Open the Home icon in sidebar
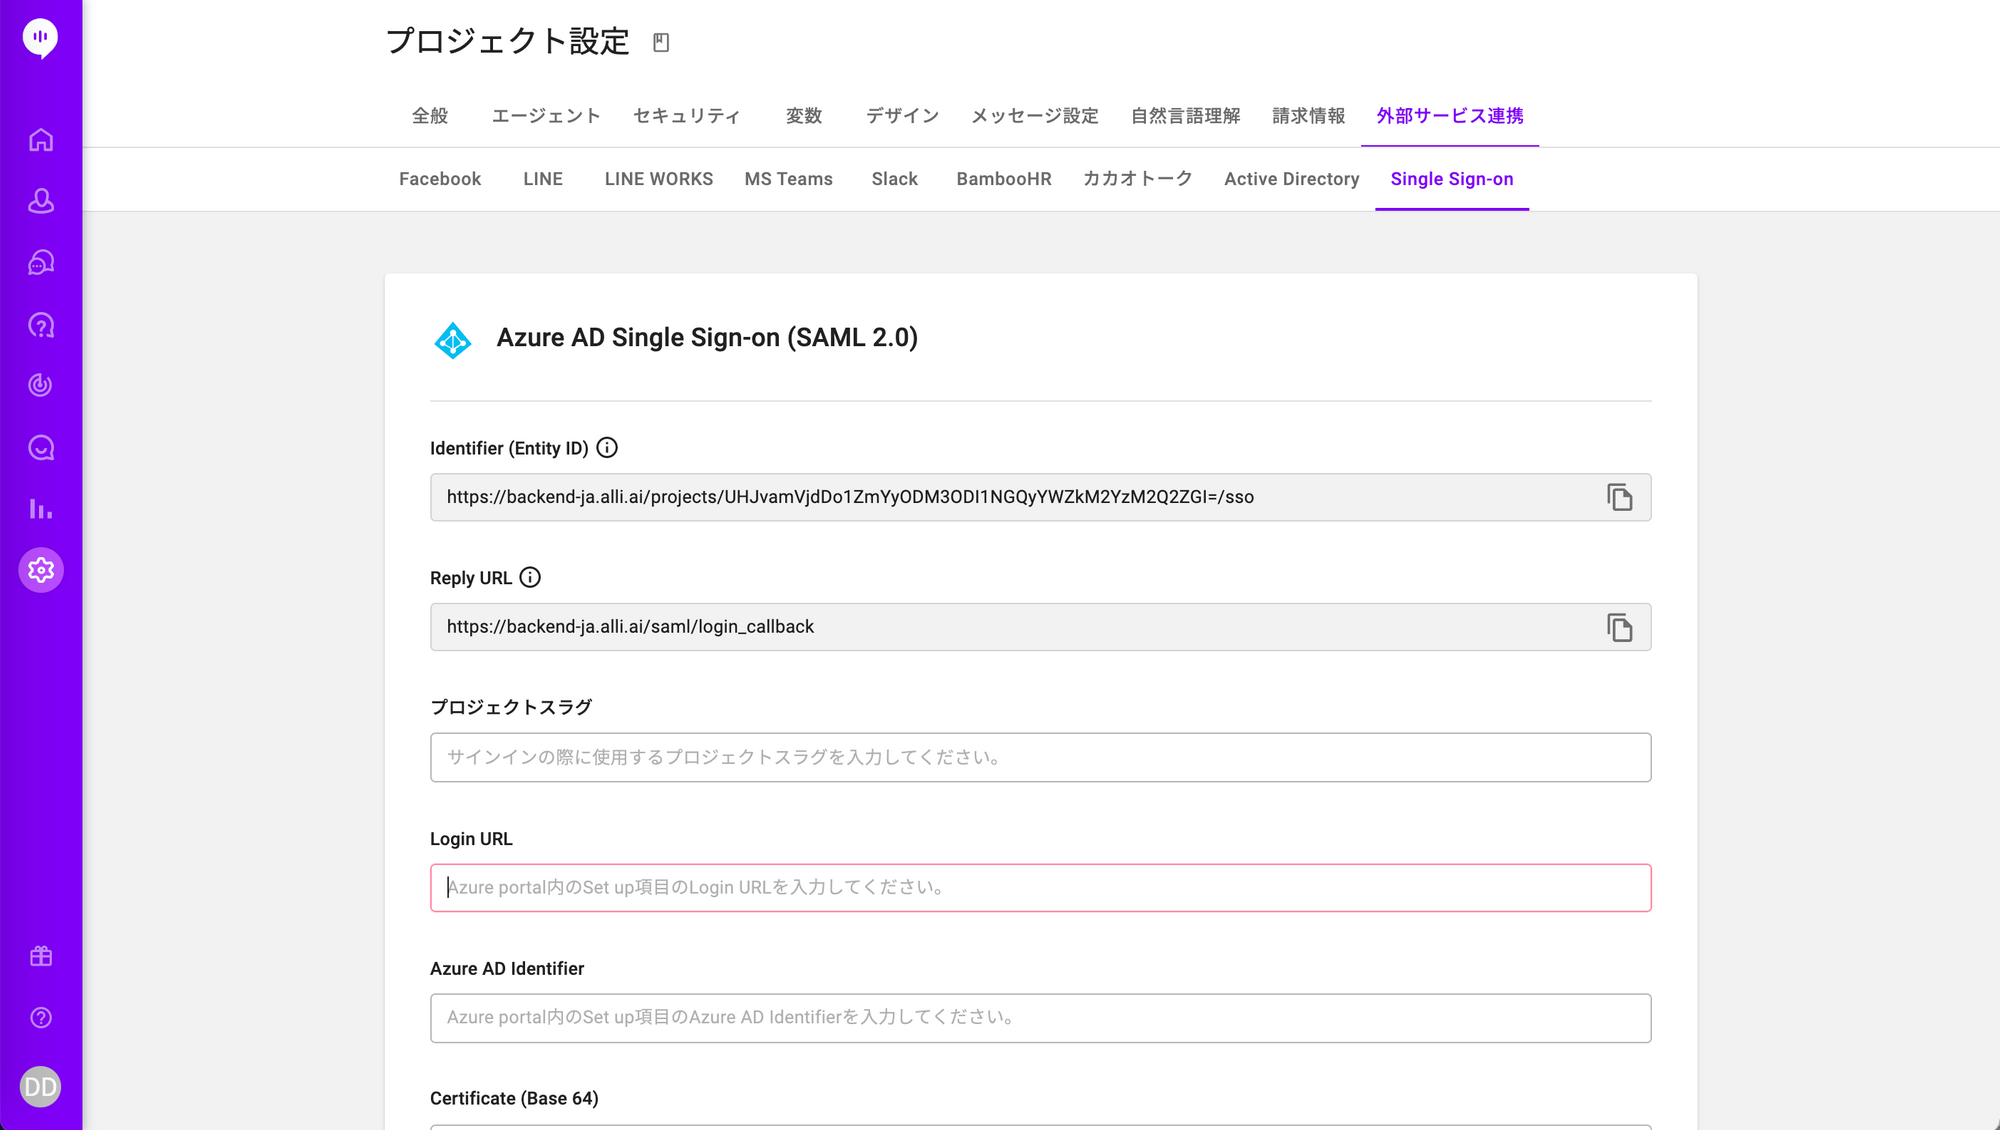2000x1130 pixels. tap(41, 140)
